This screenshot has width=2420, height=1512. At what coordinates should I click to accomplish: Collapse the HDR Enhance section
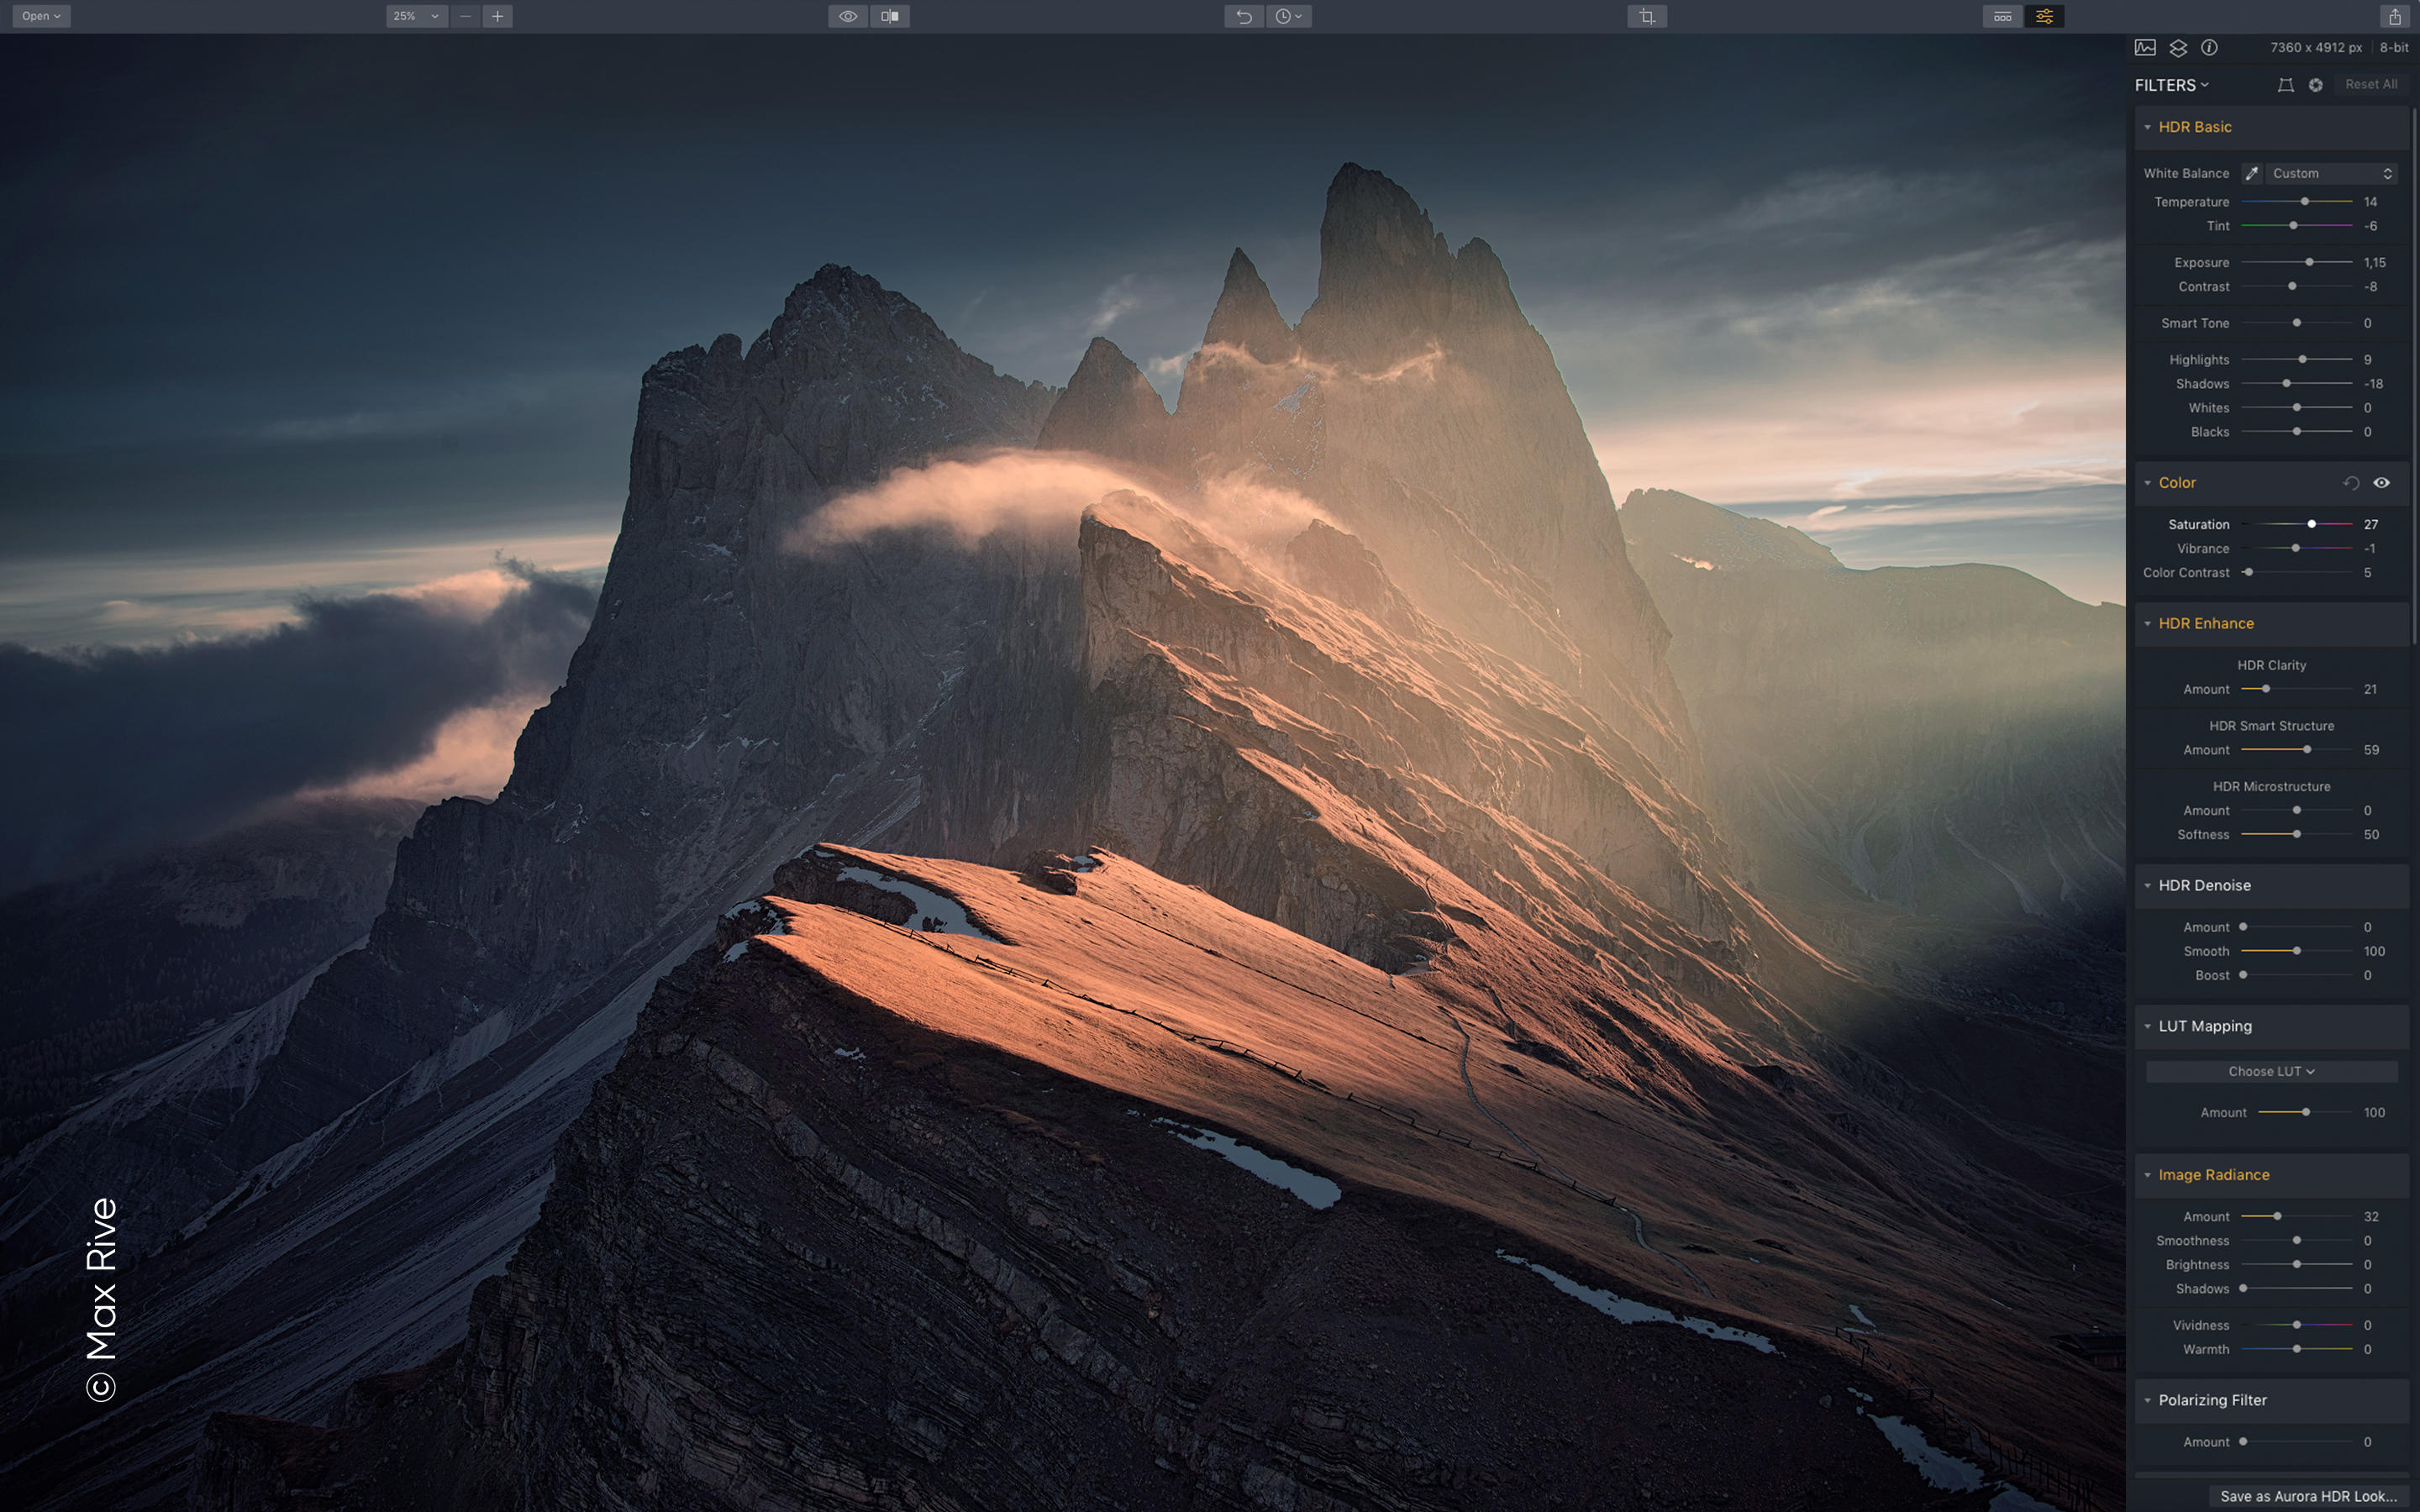coord(2148,623)
